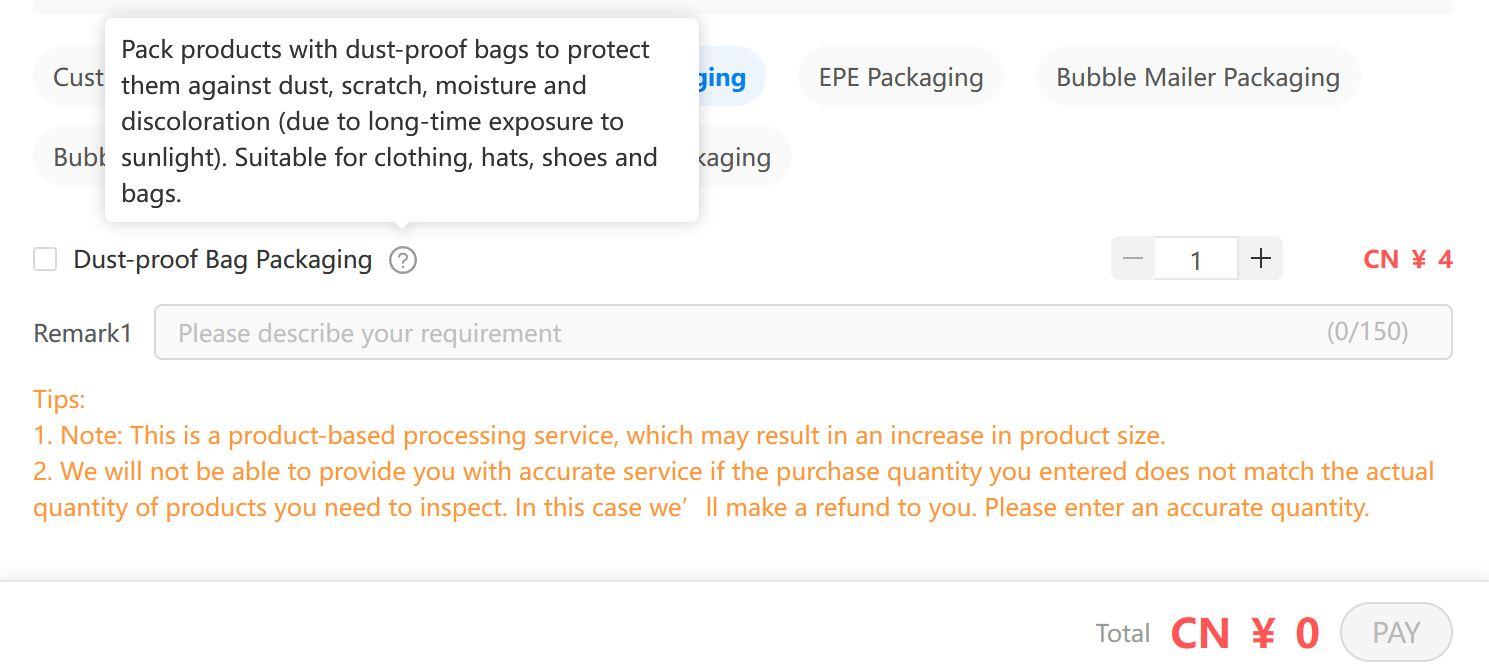Select the EPE Packaging option

(x=901, y=77)
